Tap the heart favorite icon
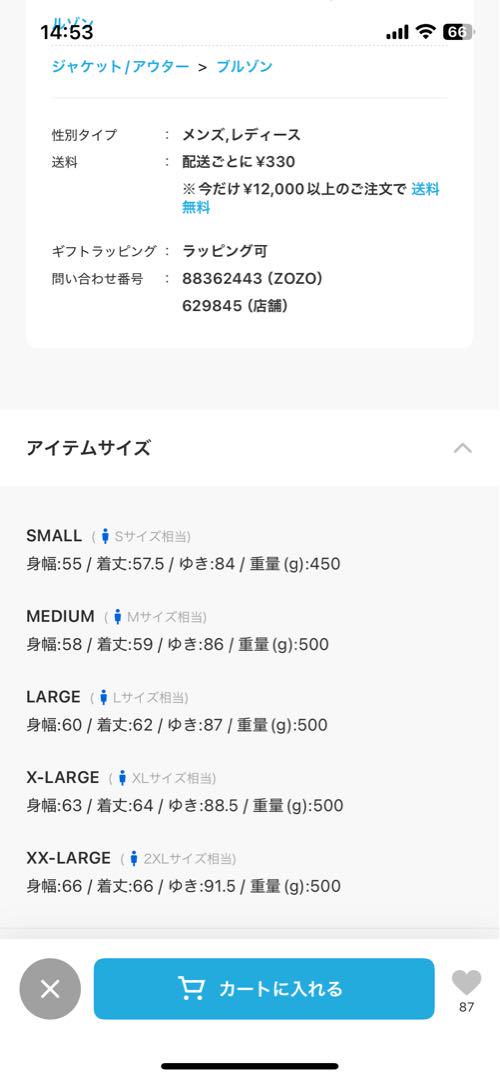The image size is (500, 1080). pos(466,982)
